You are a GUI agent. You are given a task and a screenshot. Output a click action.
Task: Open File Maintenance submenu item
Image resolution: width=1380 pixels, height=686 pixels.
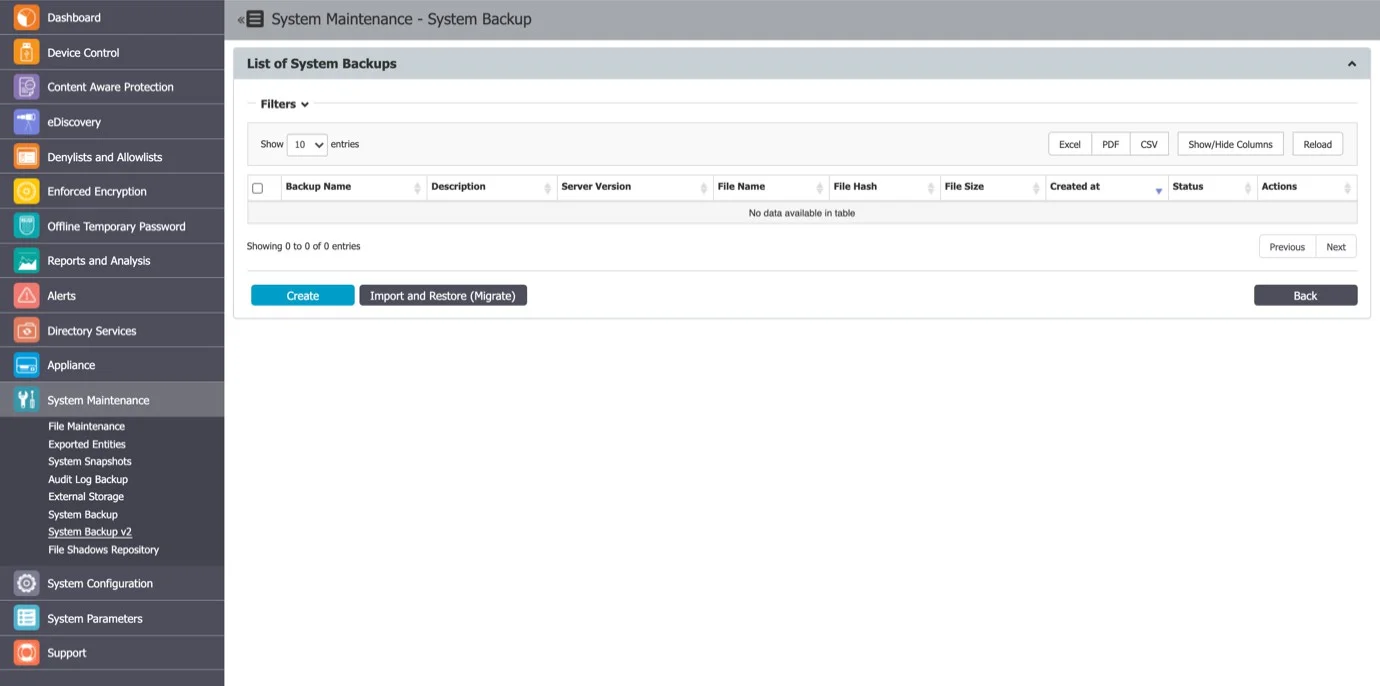[x=86, y=426]
